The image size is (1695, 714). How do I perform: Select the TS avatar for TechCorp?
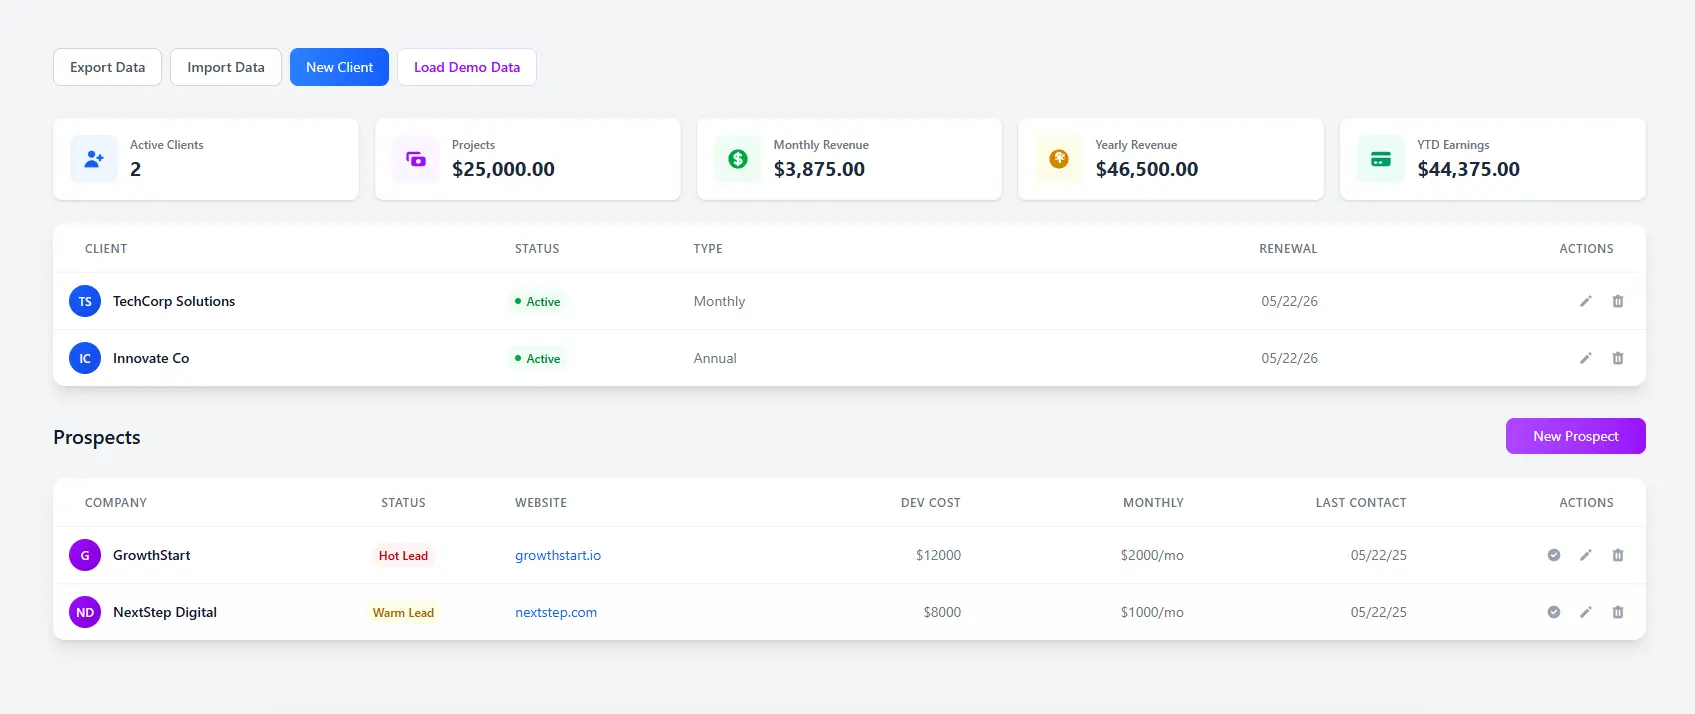click(x=85, y=301)
